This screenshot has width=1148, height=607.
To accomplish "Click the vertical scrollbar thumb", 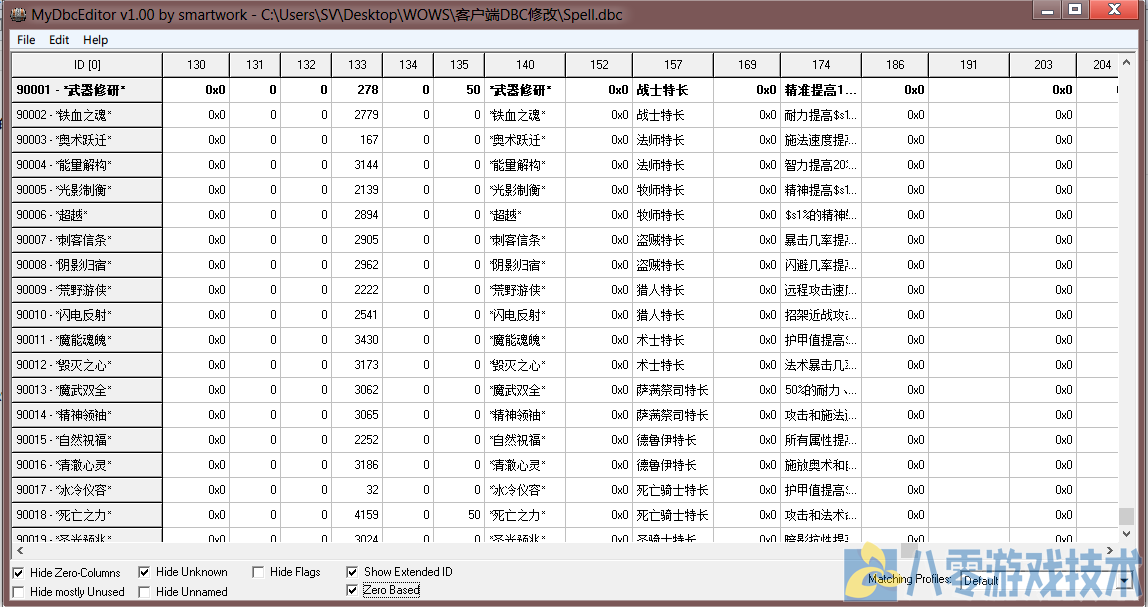I will pos(1126,516).
